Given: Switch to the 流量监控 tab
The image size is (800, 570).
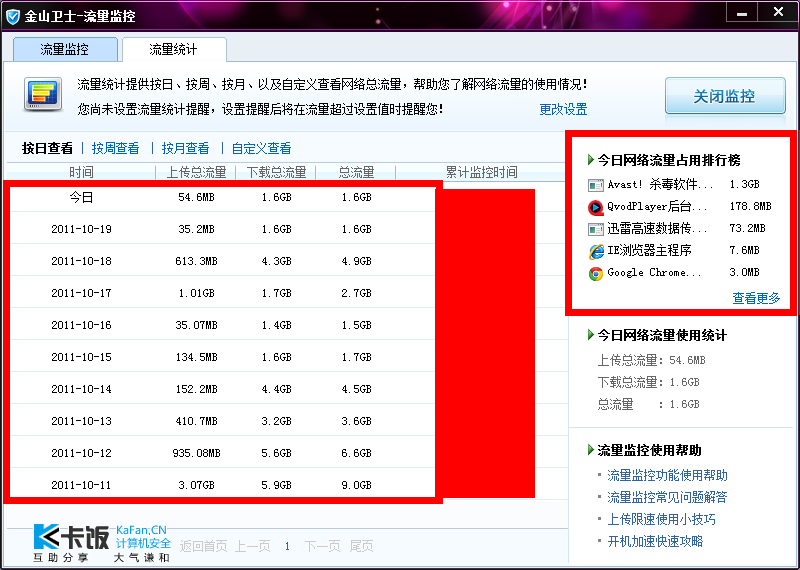Looking at the screenshot, I should pos(65,49).
